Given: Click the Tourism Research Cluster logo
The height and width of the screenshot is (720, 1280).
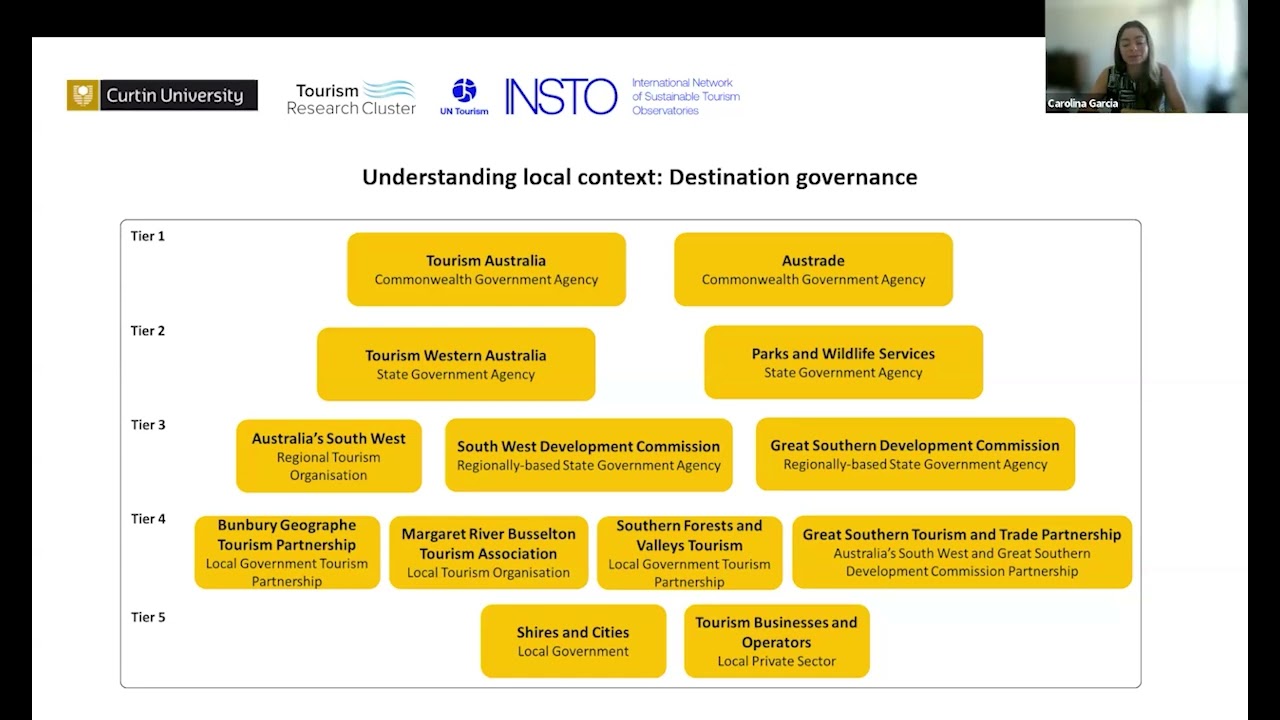Looking at the screenshot, I should pos(351,98).
